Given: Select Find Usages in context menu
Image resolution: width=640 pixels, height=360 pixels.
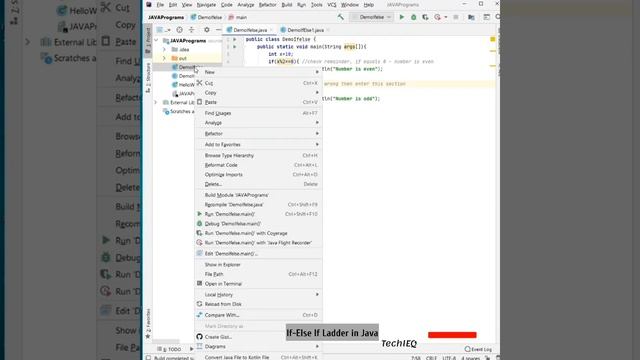Looking at the screenshot, I should click(x=258, y=113).
